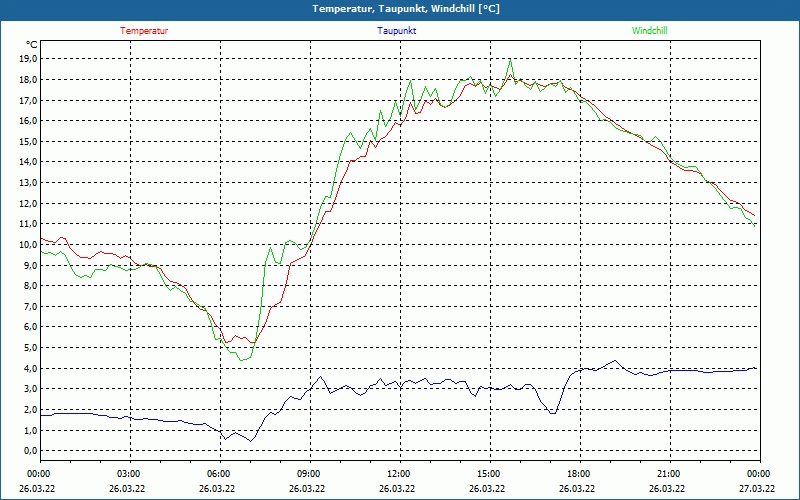Screen dimensions: 800x500
Task: Select the 8,0 y-axis value
Action: point(30,286)
